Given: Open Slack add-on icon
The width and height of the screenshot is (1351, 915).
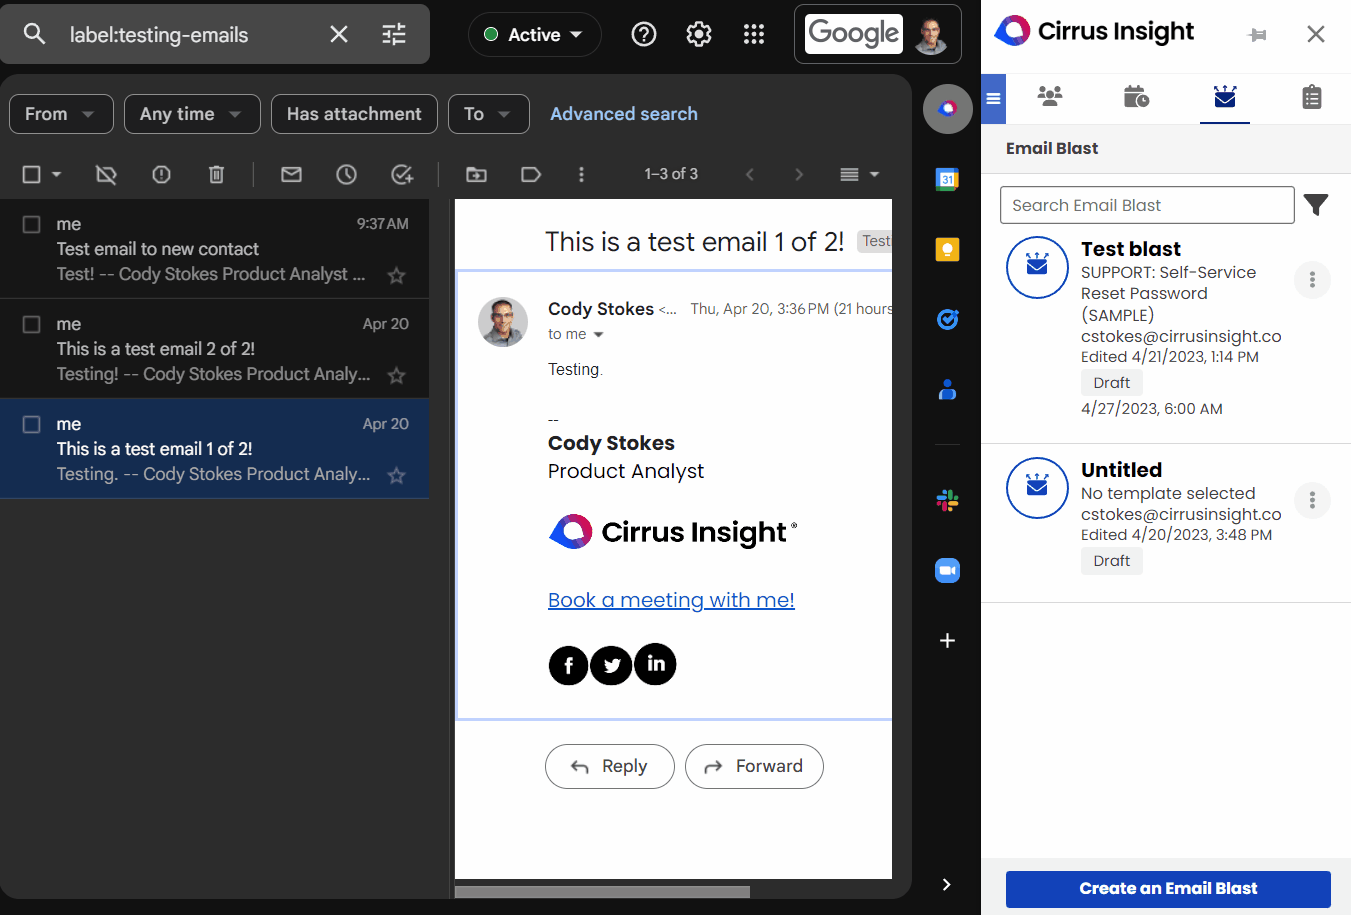Looking at the screenshot, I should click(x=948, y=500).
